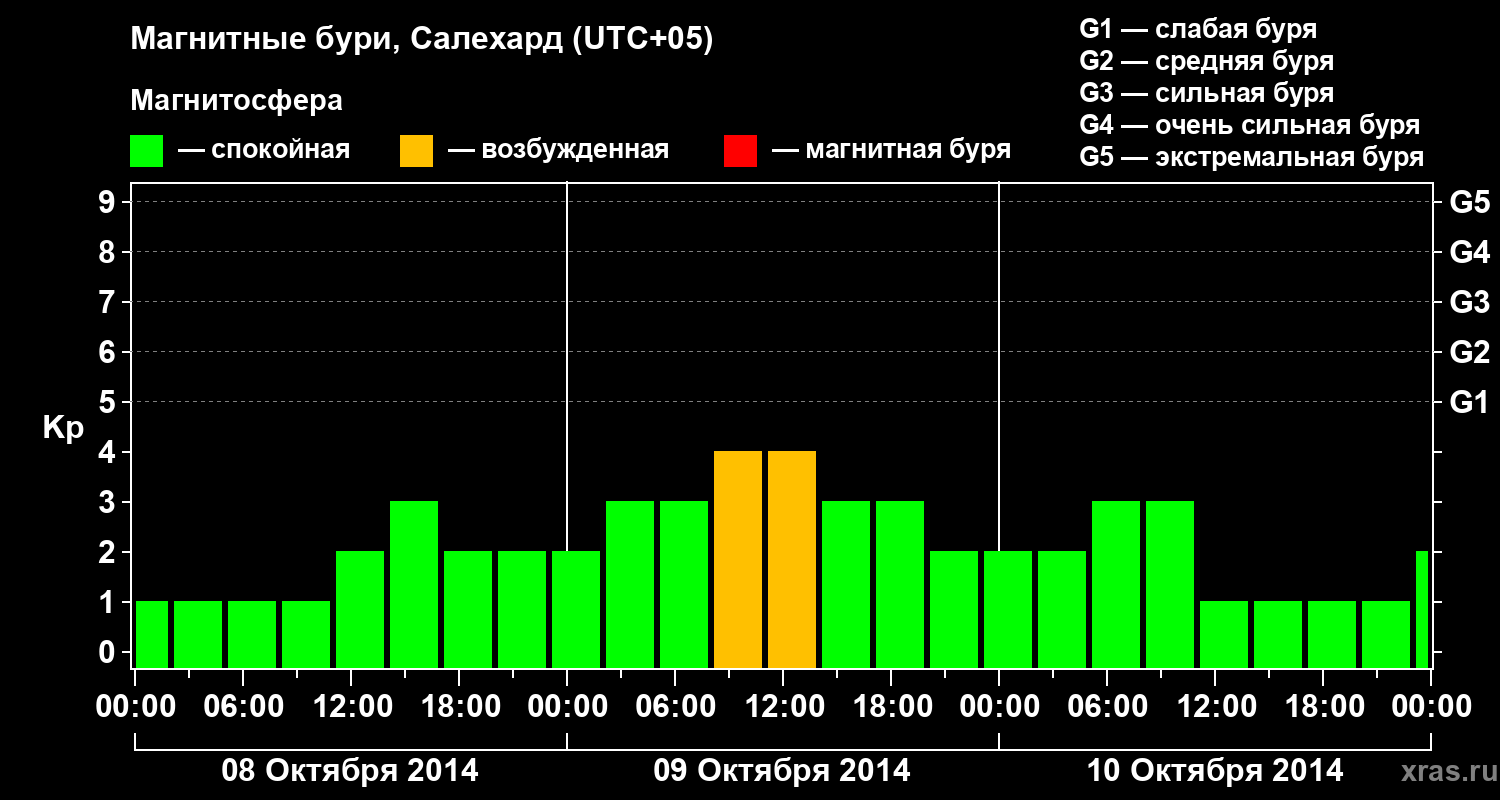This screenshot has width=1500, height=800.
Task: Click the 'G5 — экстремальная буря' legend line
Action: [1252, 157]
